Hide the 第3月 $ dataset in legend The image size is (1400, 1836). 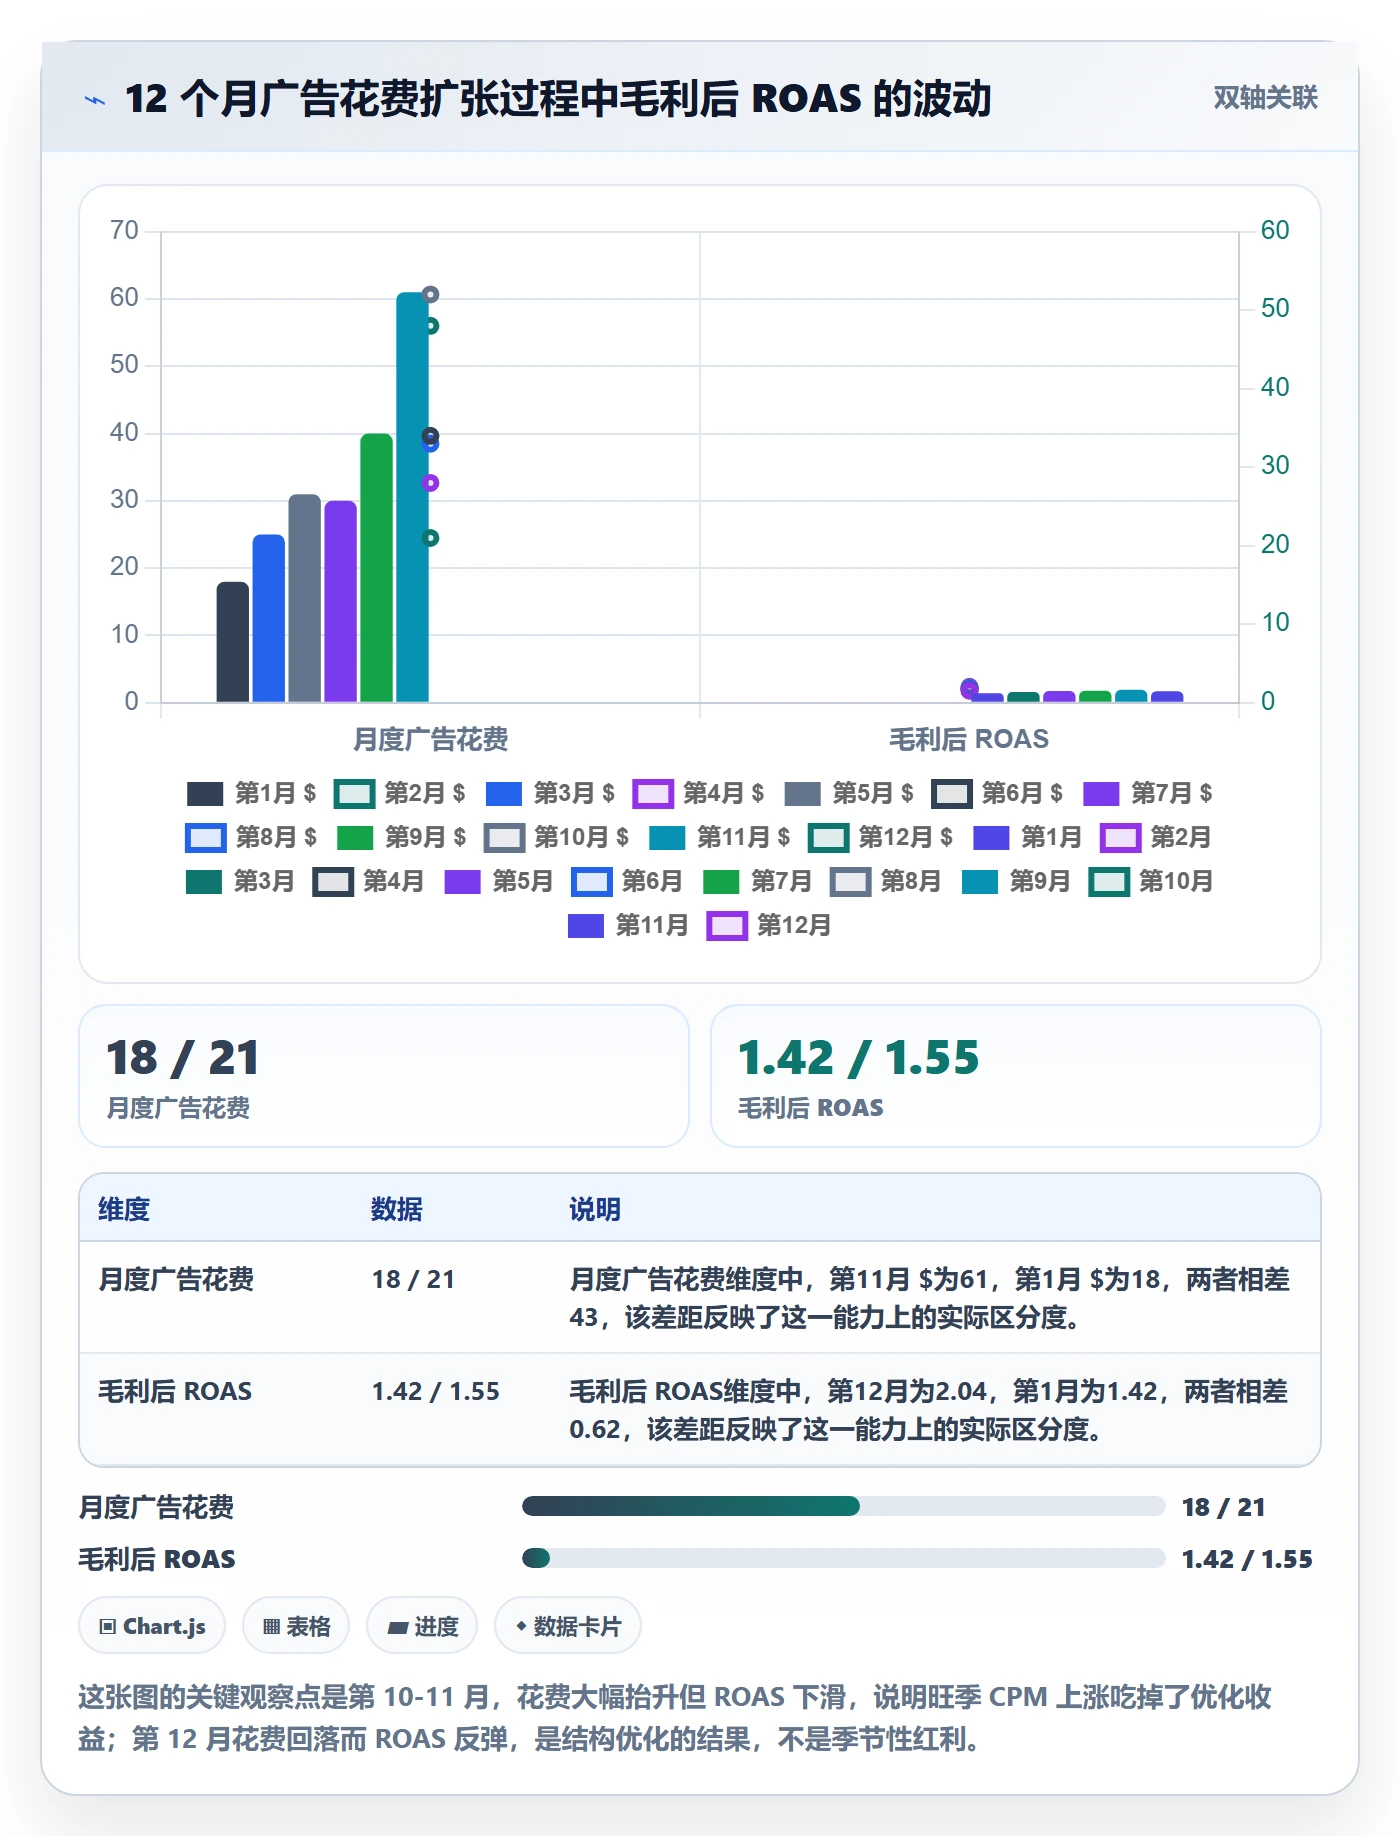pos(550,794)
